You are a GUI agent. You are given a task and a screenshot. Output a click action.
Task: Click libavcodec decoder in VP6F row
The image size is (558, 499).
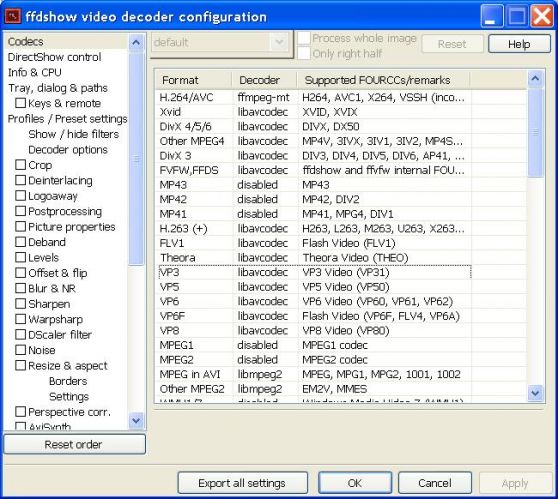tap(263, 316)
